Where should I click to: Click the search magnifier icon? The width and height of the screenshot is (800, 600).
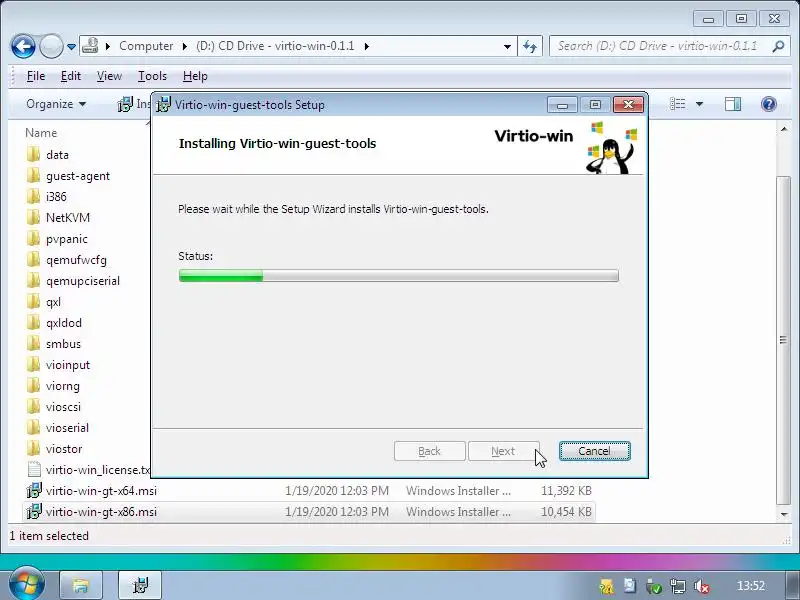click(778, 46)
